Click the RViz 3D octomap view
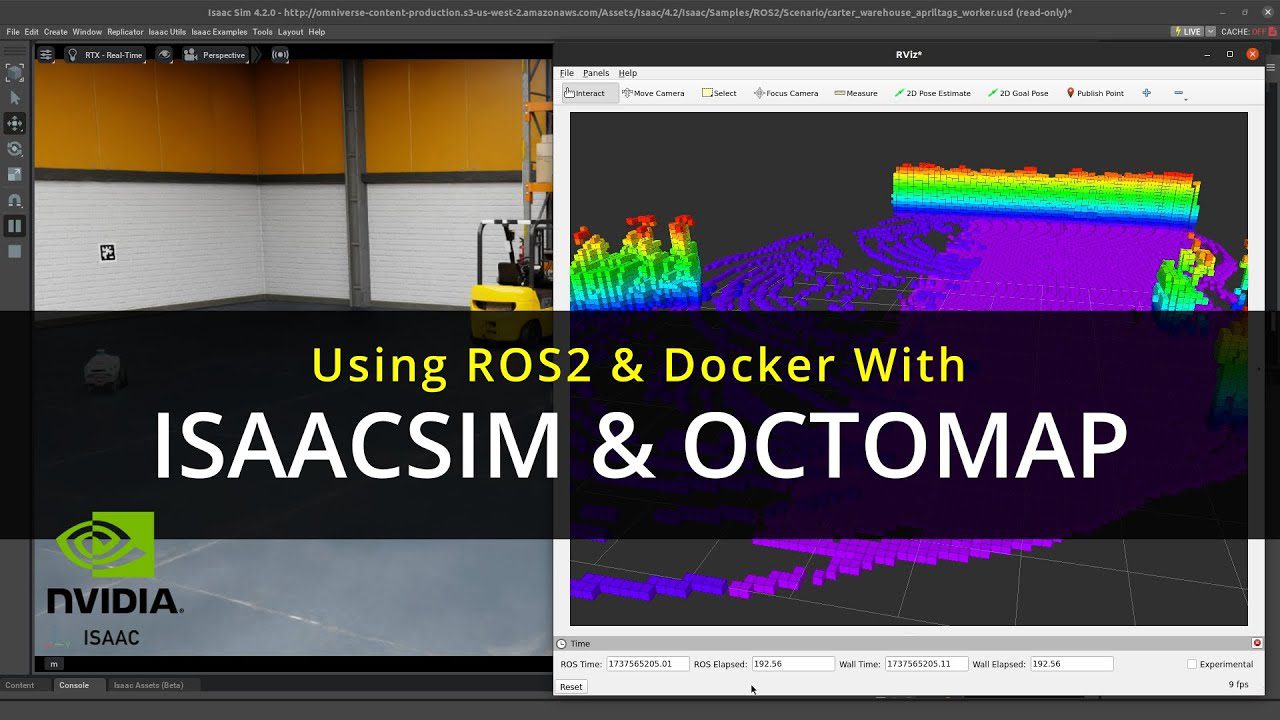 click(908, 368)
